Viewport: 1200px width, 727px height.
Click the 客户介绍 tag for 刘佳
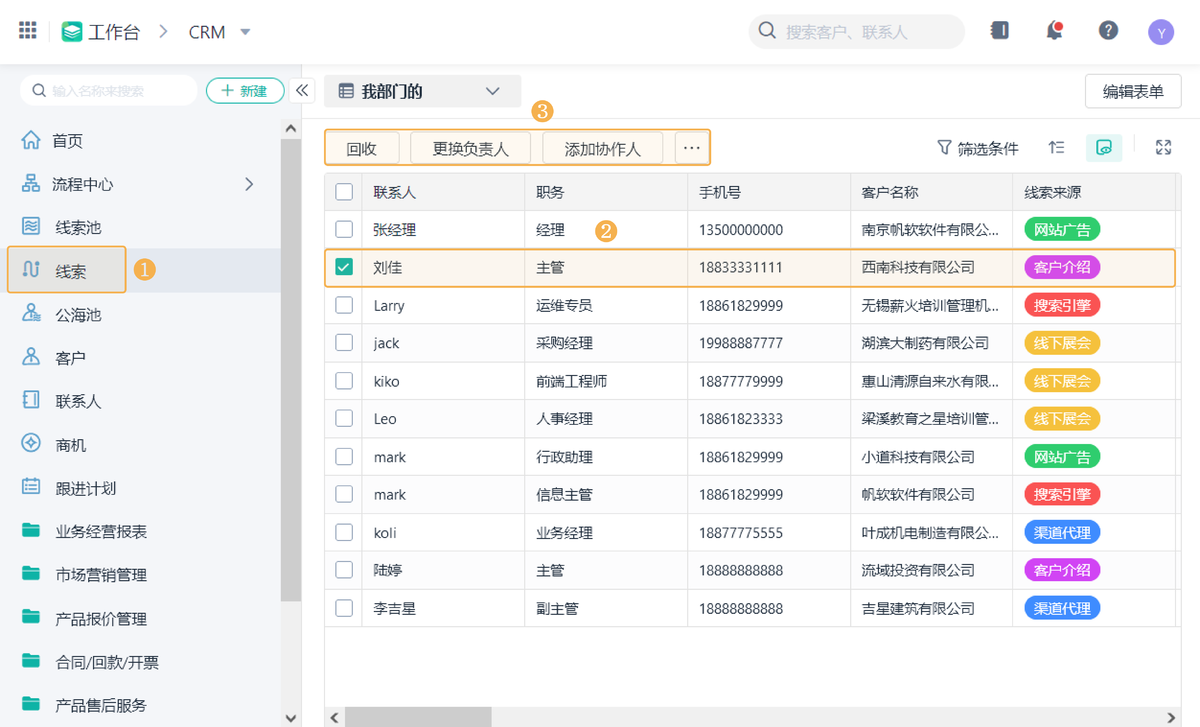point(1062,267)
